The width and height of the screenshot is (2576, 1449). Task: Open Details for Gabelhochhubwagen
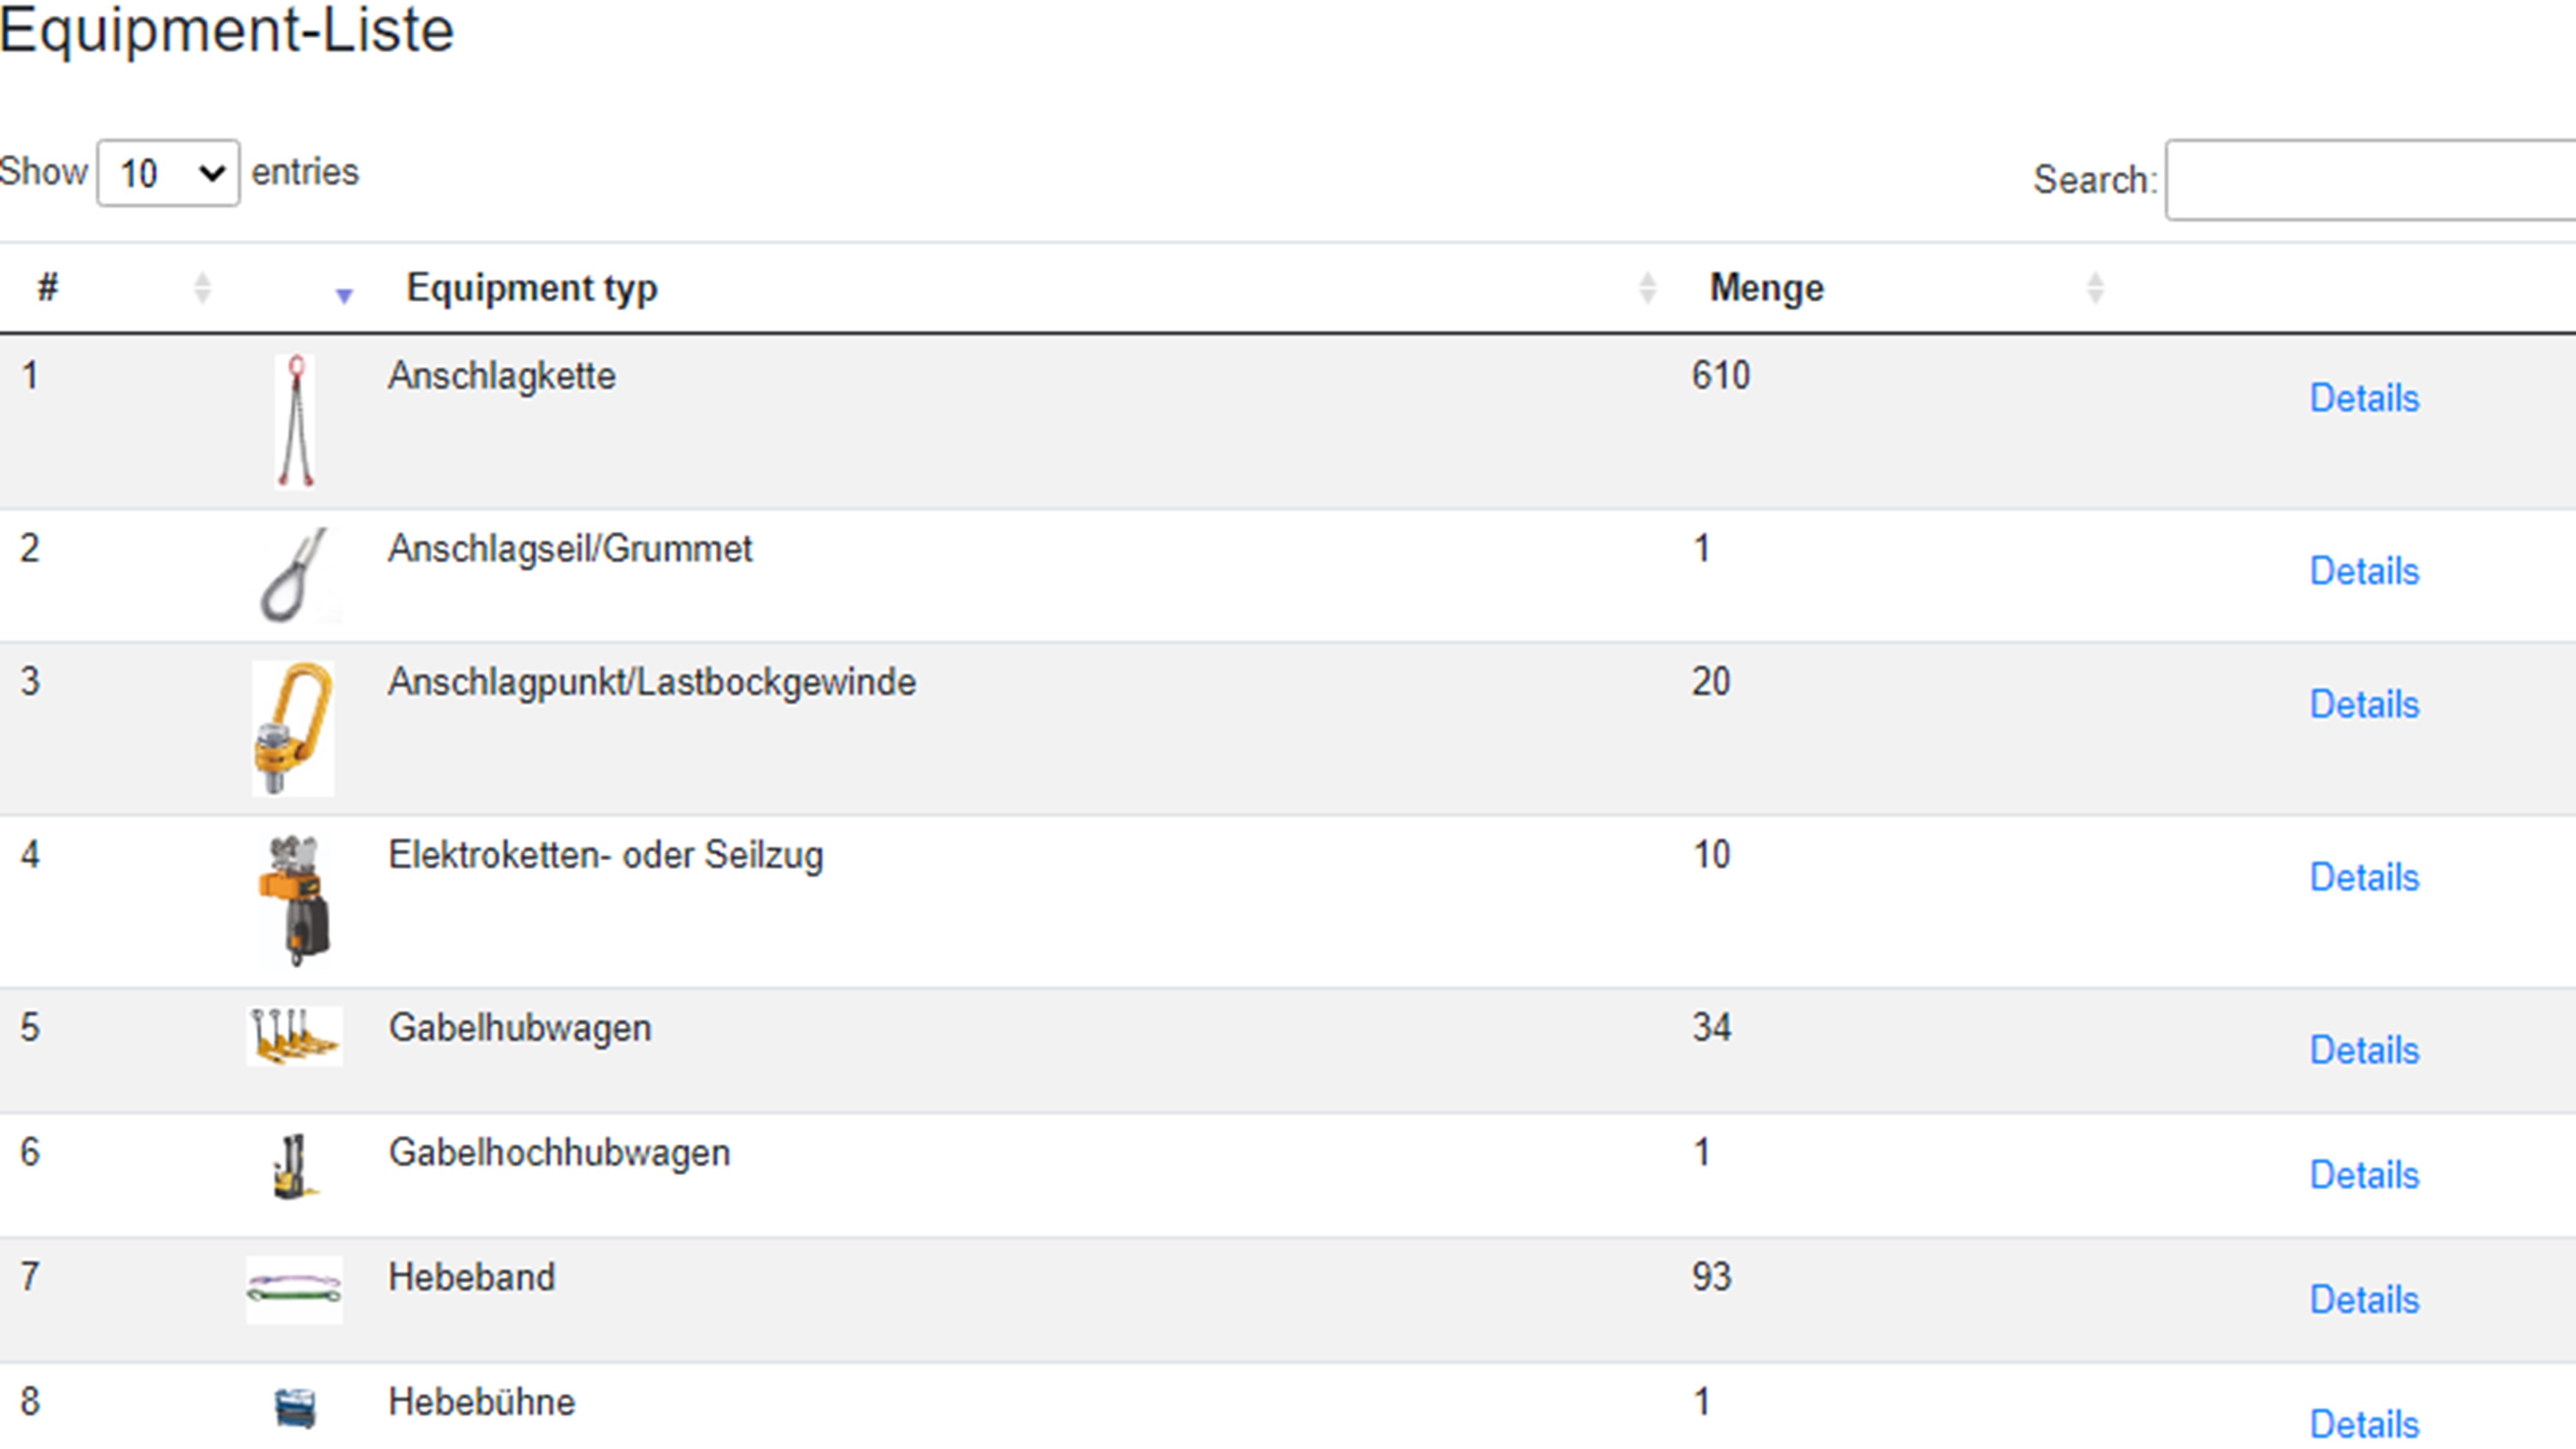click(2364, 1174)
